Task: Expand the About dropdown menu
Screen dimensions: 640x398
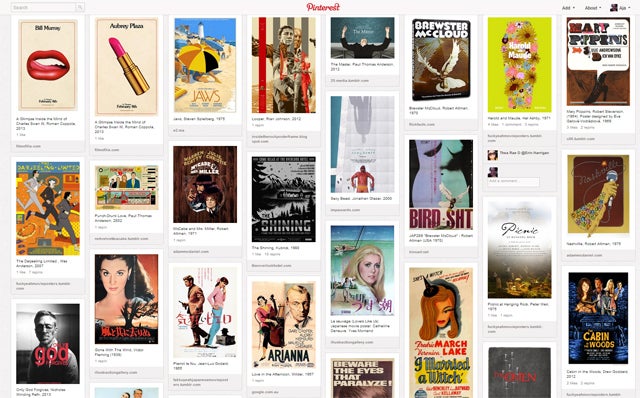Action: pyautogui.click(x=593, y=8)
